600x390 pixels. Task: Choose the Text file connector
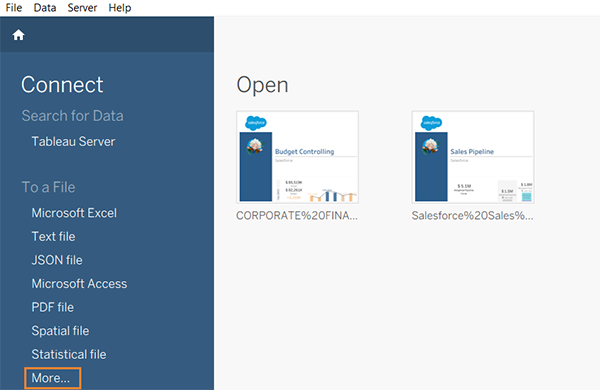(53, 237)
